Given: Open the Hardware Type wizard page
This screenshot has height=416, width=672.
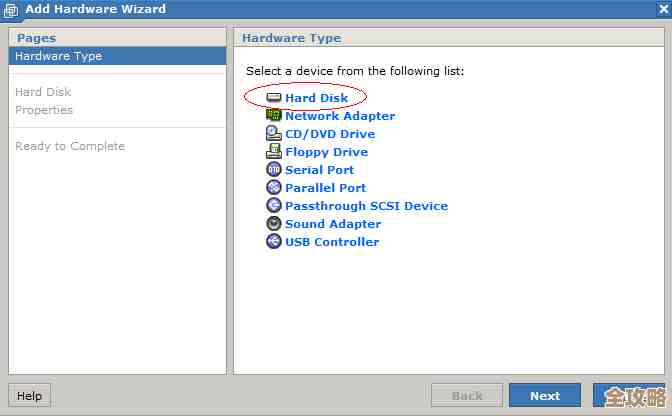Looking at the screenshot, I should [x=58, y=56].
